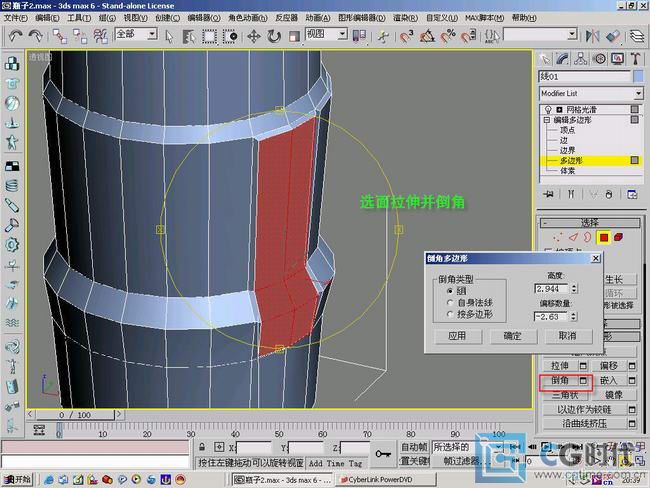Open the Display command panel tab

(618, 59)
